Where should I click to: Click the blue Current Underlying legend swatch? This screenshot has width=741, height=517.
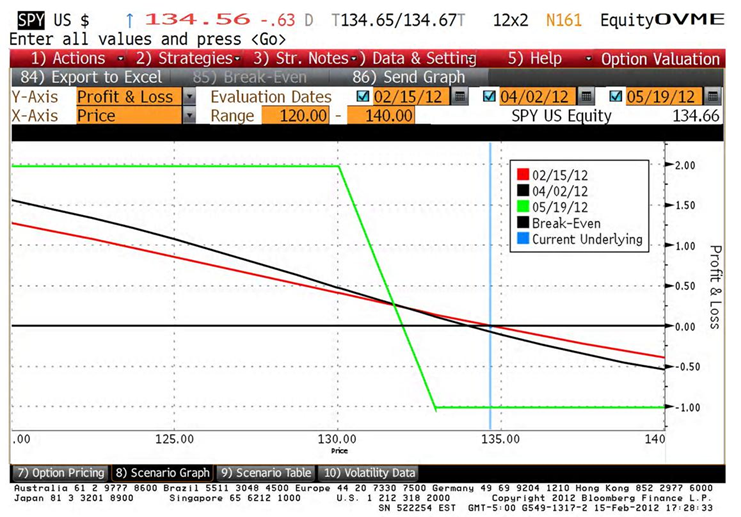[523, 238]
